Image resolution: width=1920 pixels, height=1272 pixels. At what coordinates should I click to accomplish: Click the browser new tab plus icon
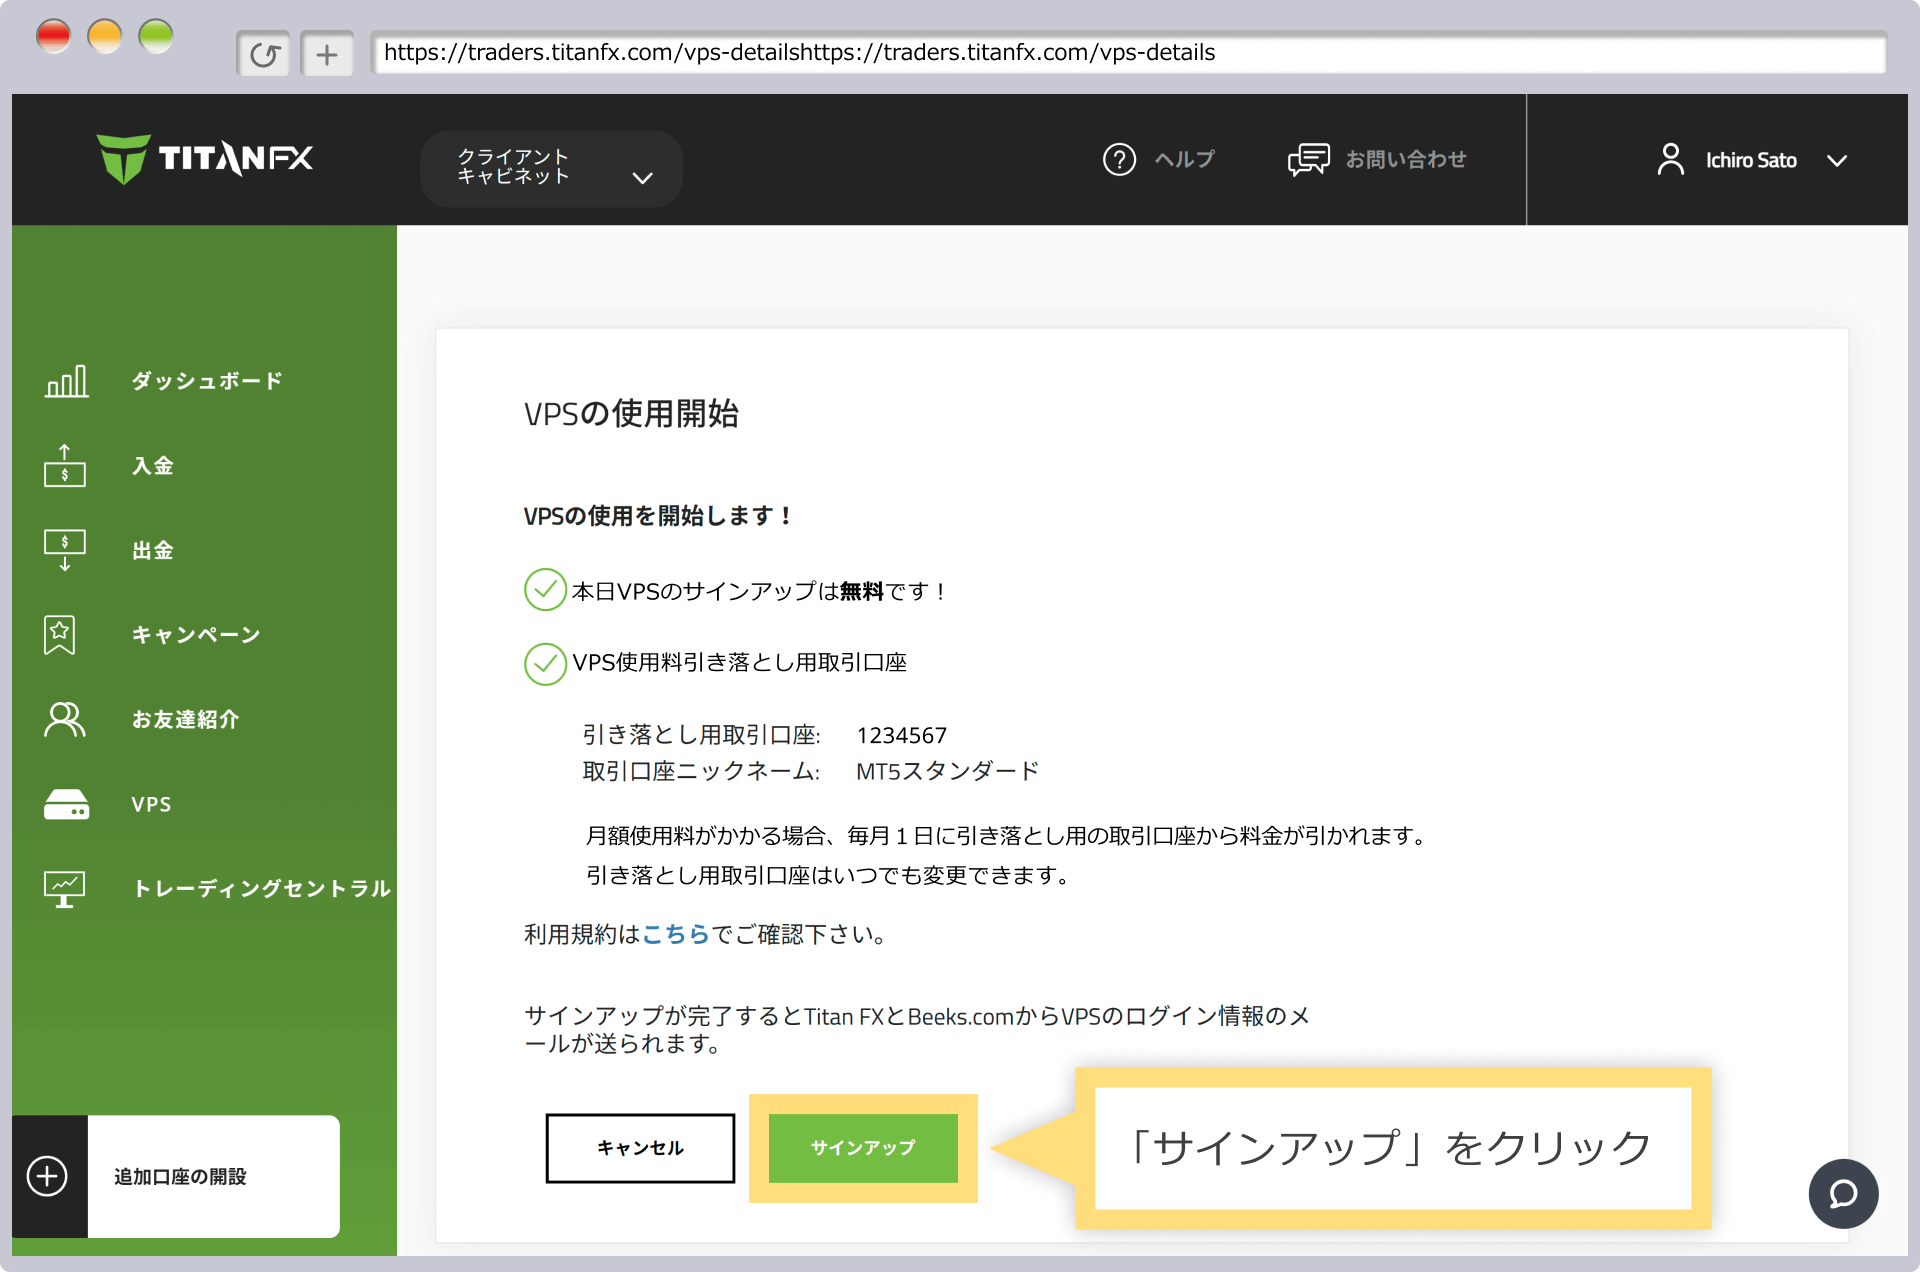click(327, 54)
